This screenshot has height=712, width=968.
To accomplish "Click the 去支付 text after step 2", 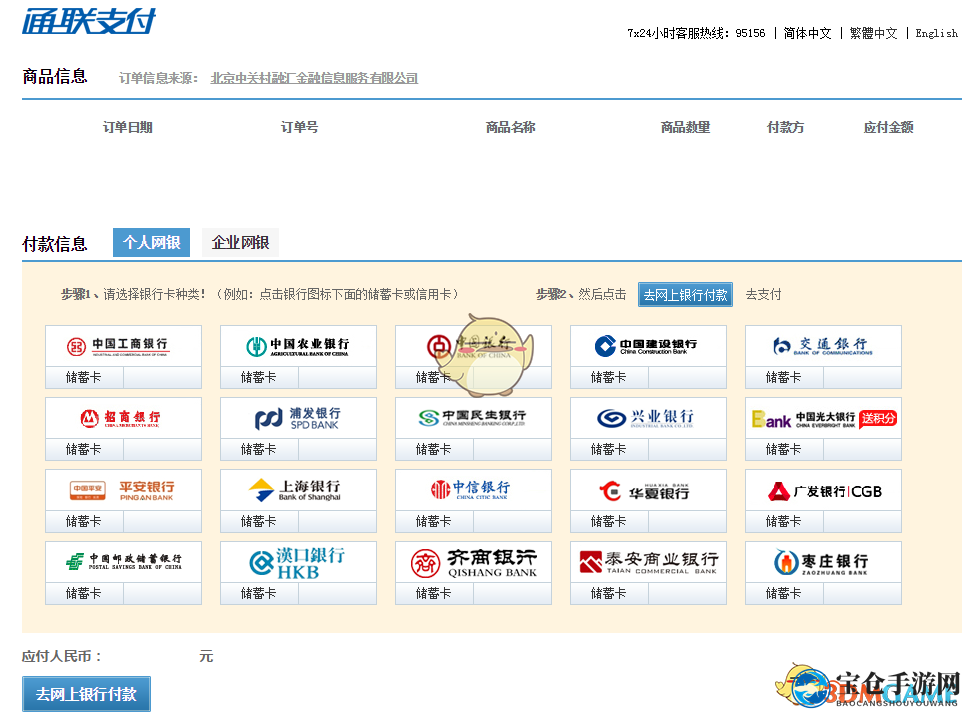I will click(764, 295).
